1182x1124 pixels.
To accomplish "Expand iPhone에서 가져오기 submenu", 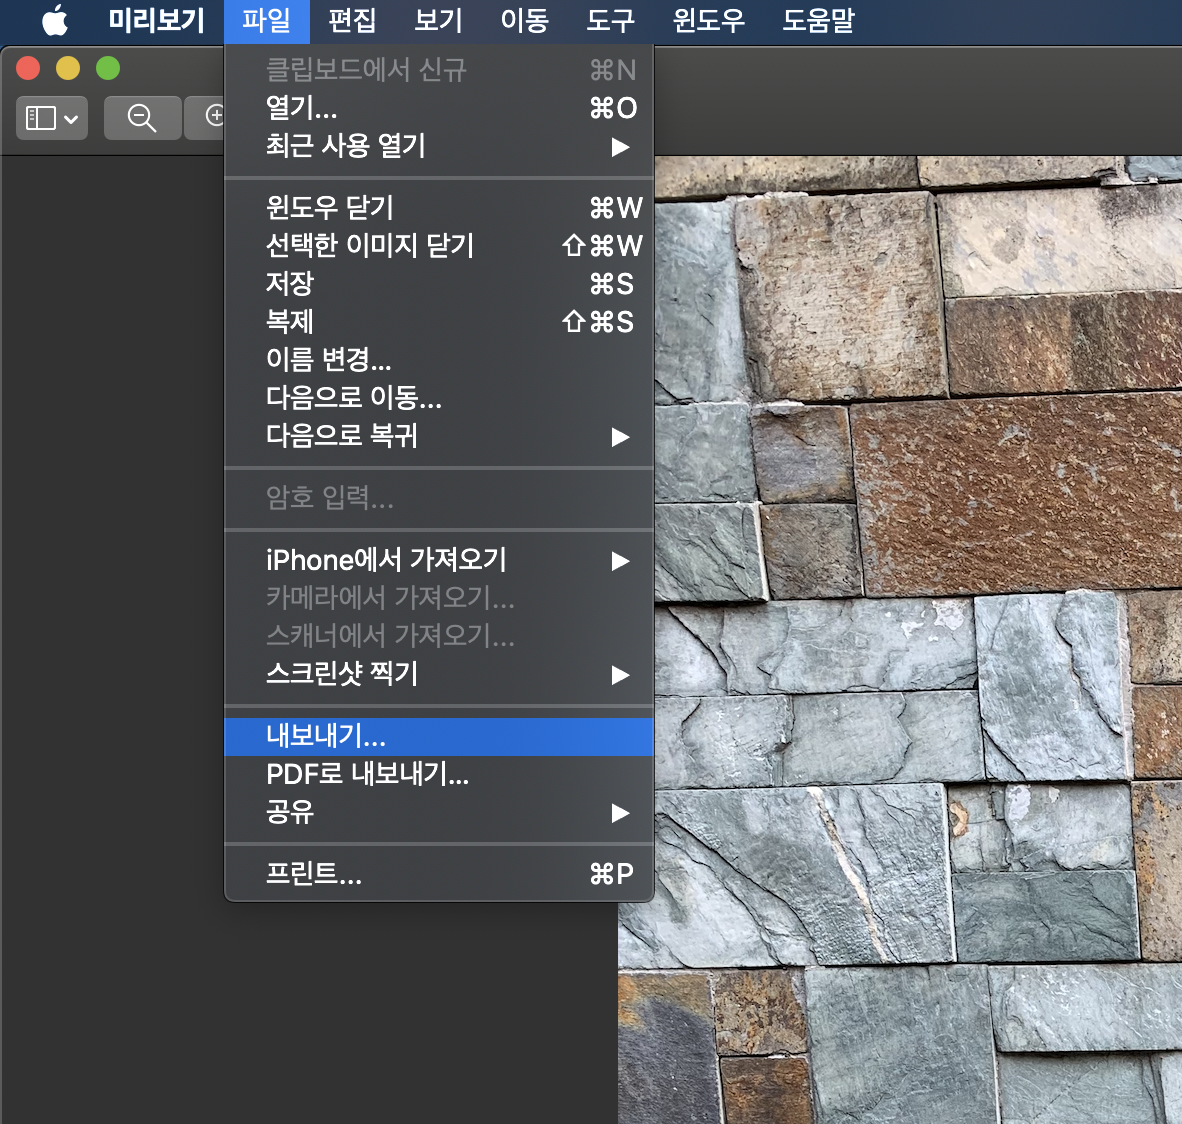I will (439, 560).
